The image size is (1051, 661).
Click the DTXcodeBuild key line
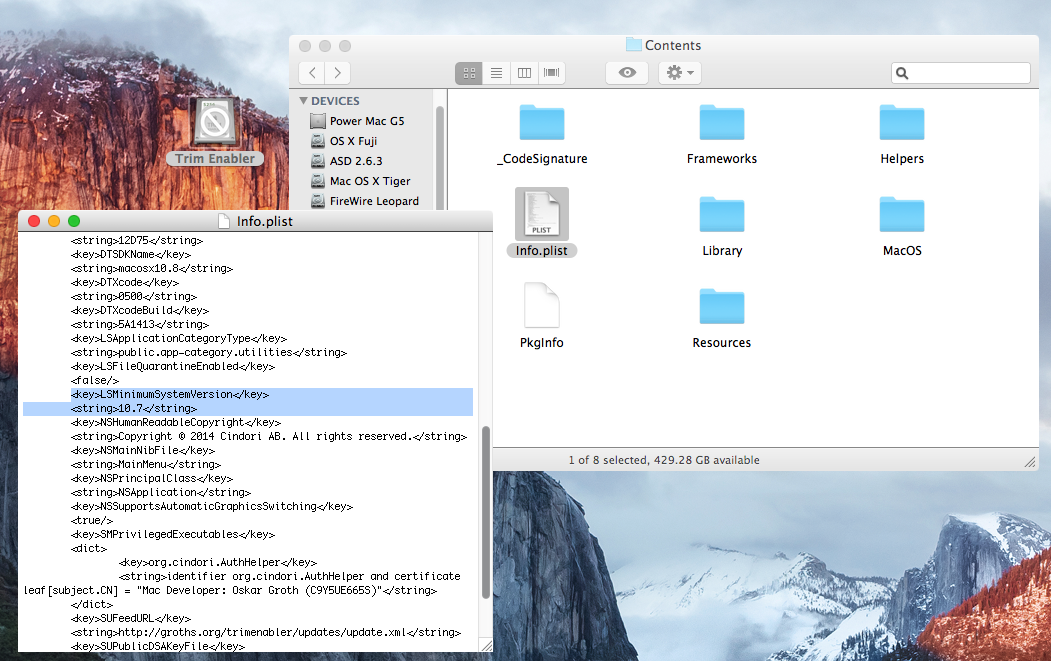(x=139, y=310)
